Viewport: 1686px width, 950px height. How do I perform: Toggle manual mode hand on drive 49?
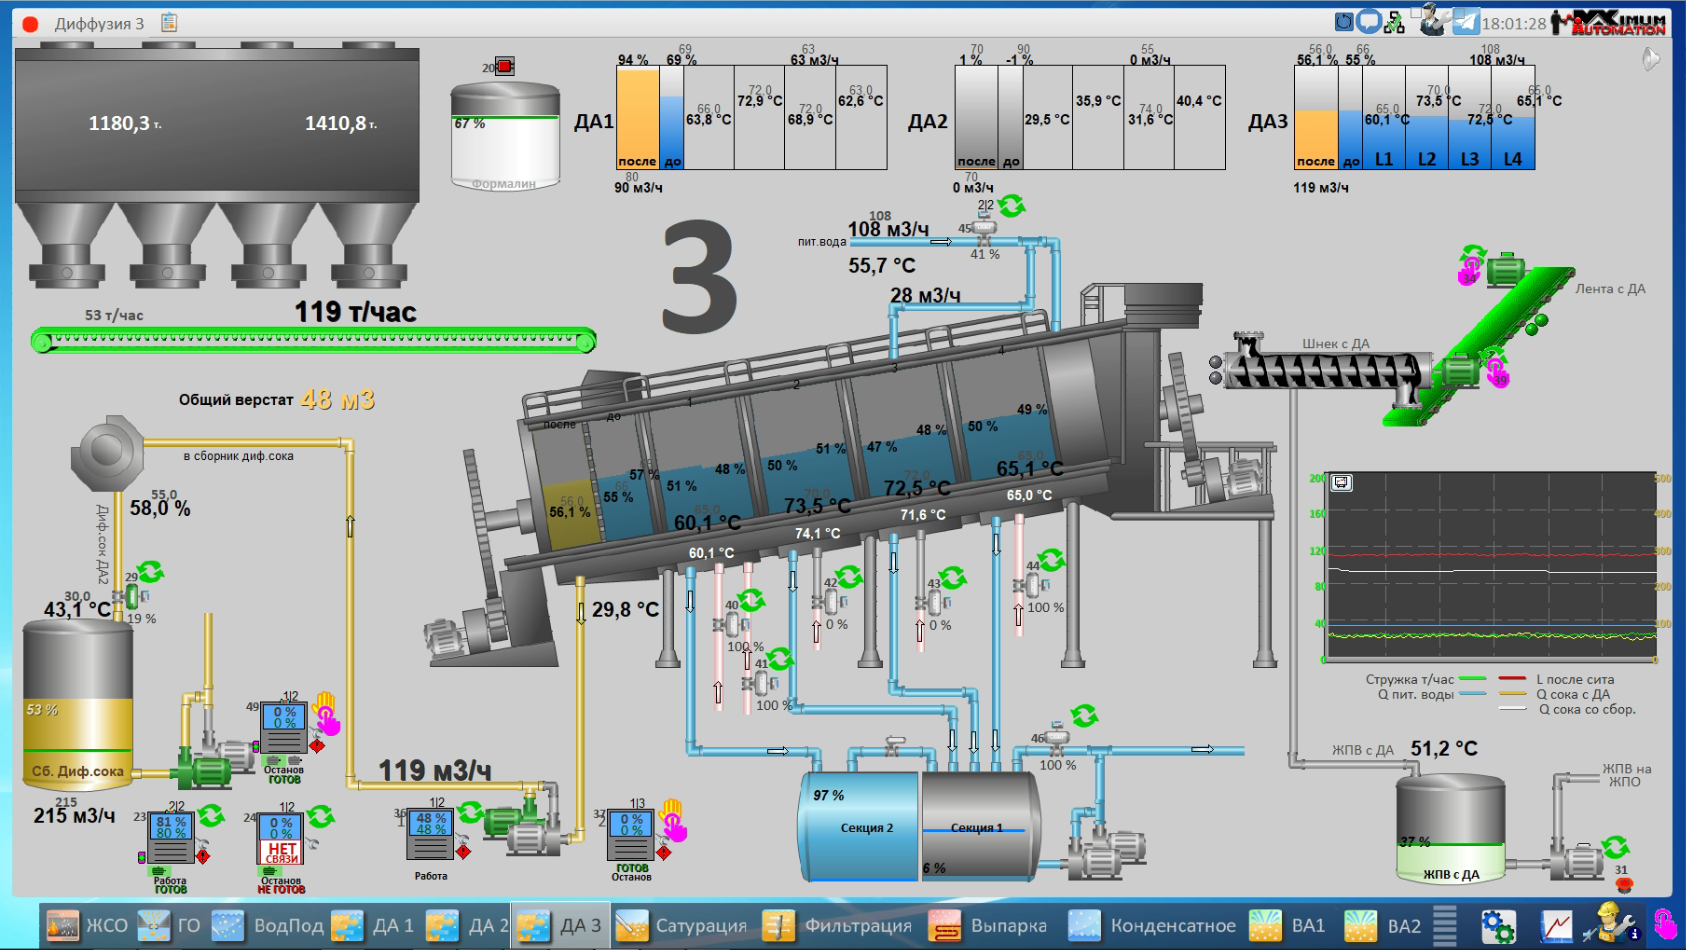[x=326, y=712]
